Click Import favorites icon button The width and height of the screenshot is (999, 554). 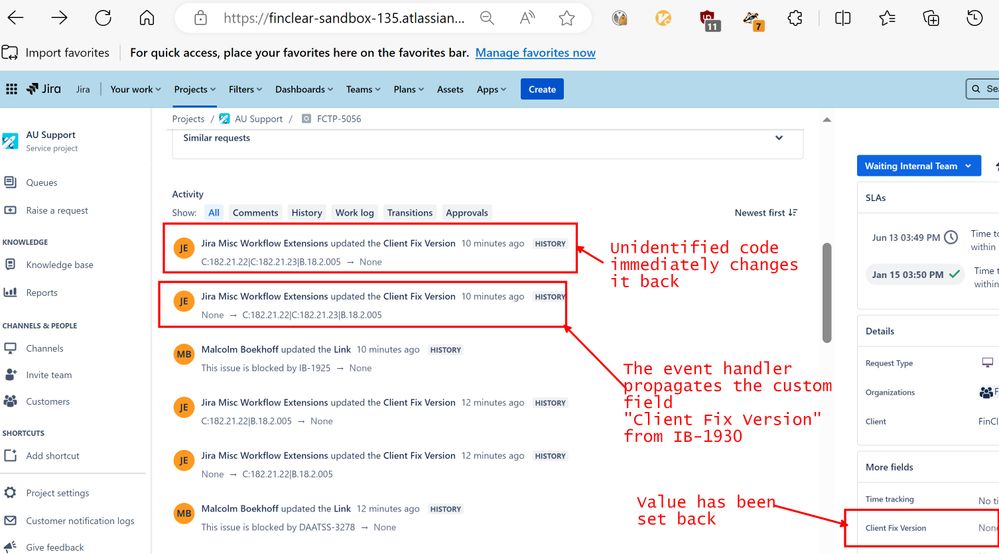pyautogui.click(x=55, y=53)
